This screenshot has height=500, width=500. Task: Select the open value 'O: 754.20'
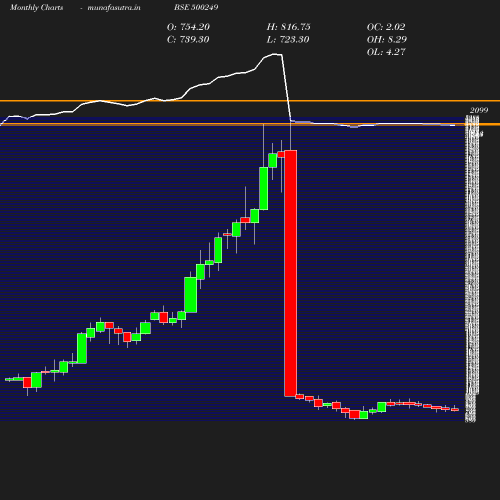point(188,27)
